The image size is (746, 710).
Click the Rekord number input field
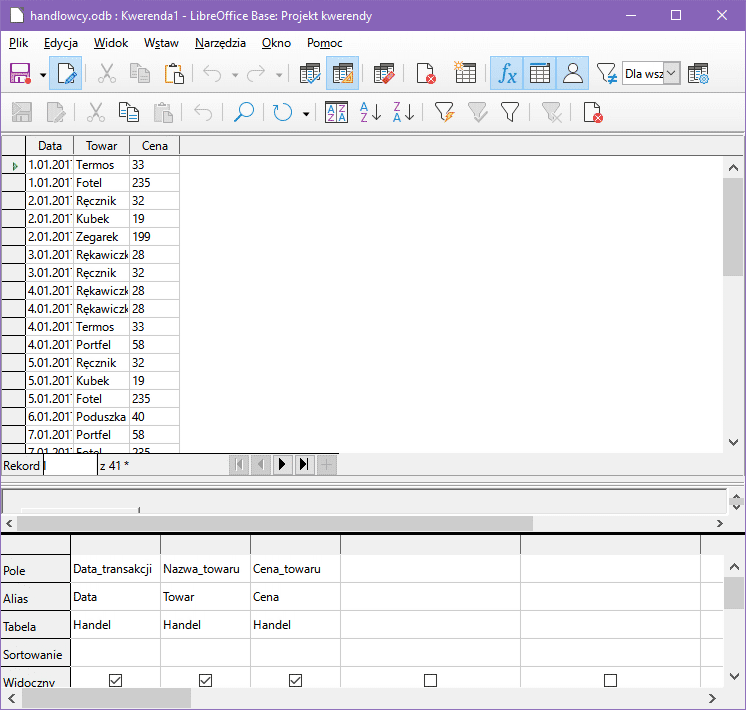[70, 465]
